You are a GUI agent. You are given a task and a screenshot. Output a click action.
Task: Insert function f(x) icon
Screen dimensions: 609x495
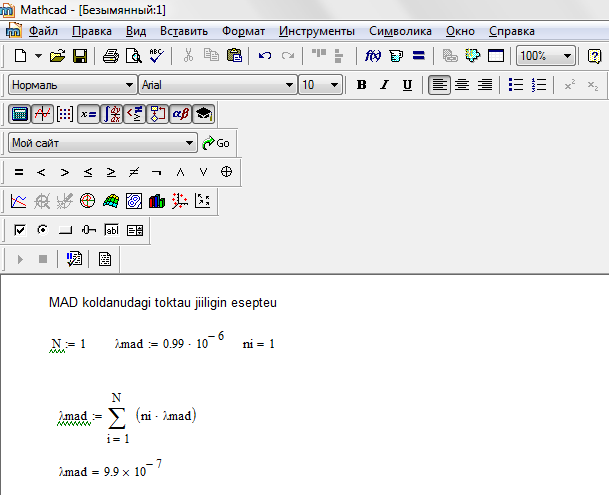point(373,56)
